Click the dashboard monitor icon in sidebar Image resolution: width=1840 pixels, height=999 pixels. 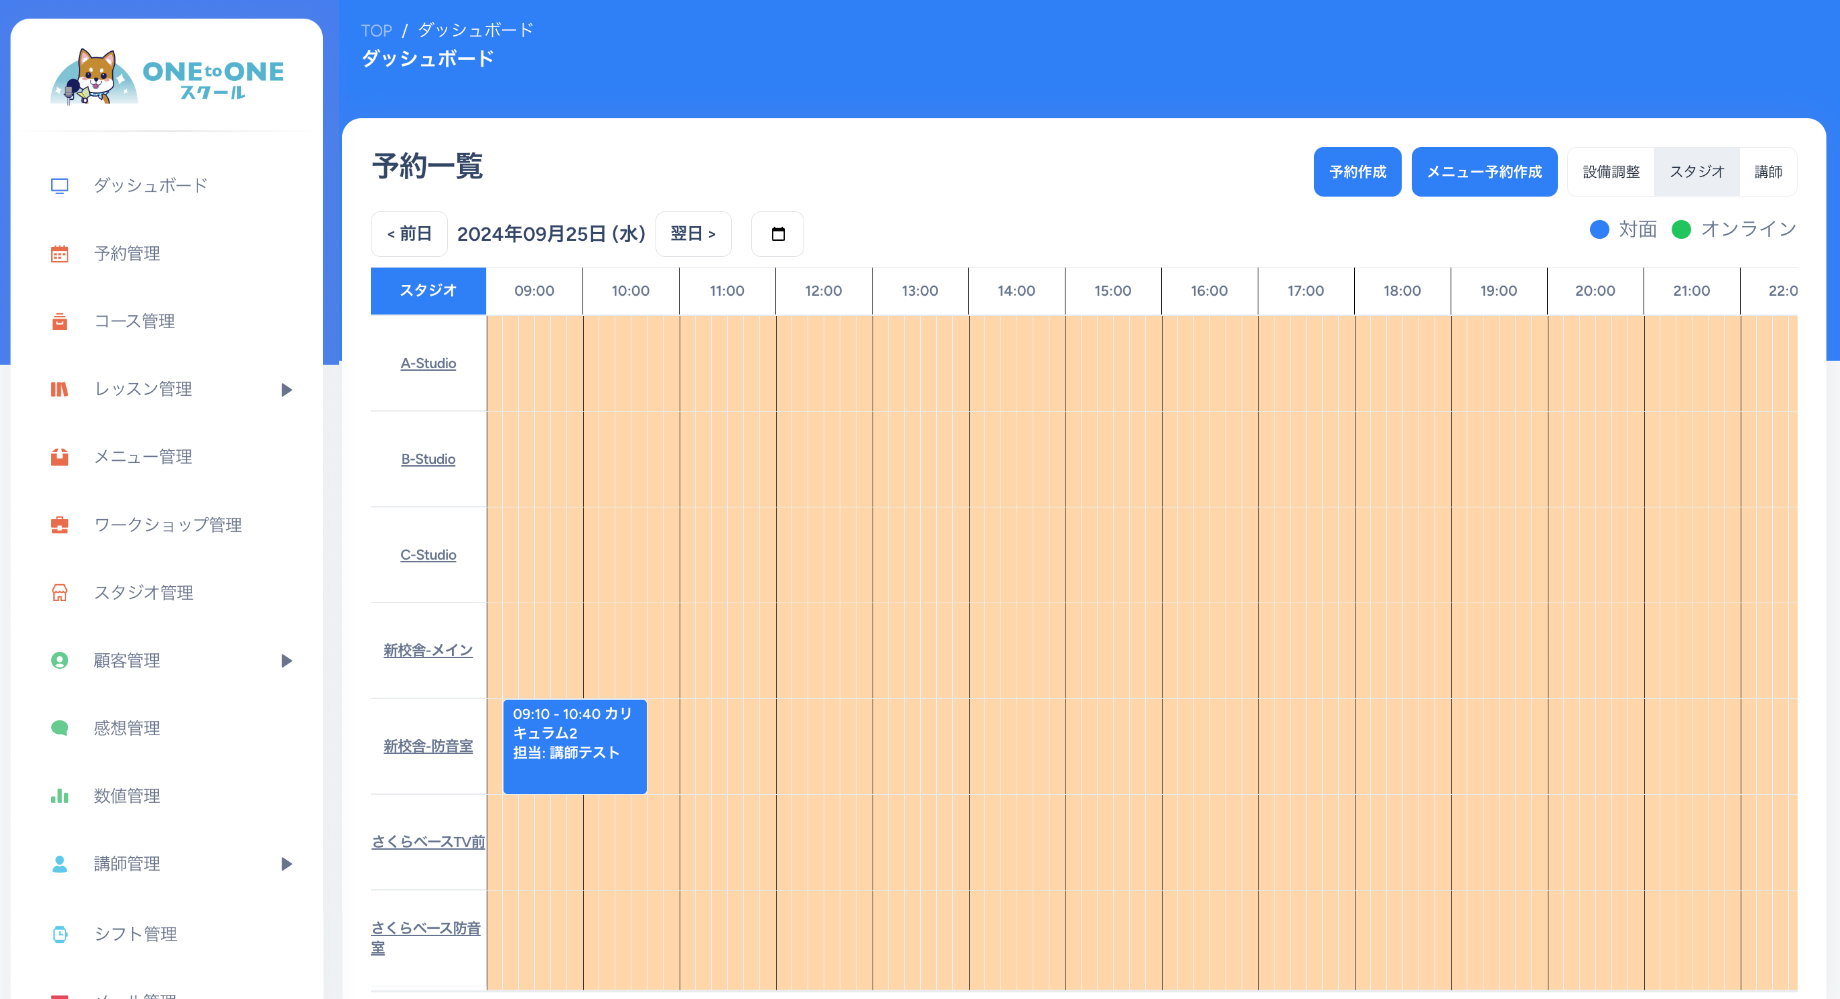click(x=60, y=186)
